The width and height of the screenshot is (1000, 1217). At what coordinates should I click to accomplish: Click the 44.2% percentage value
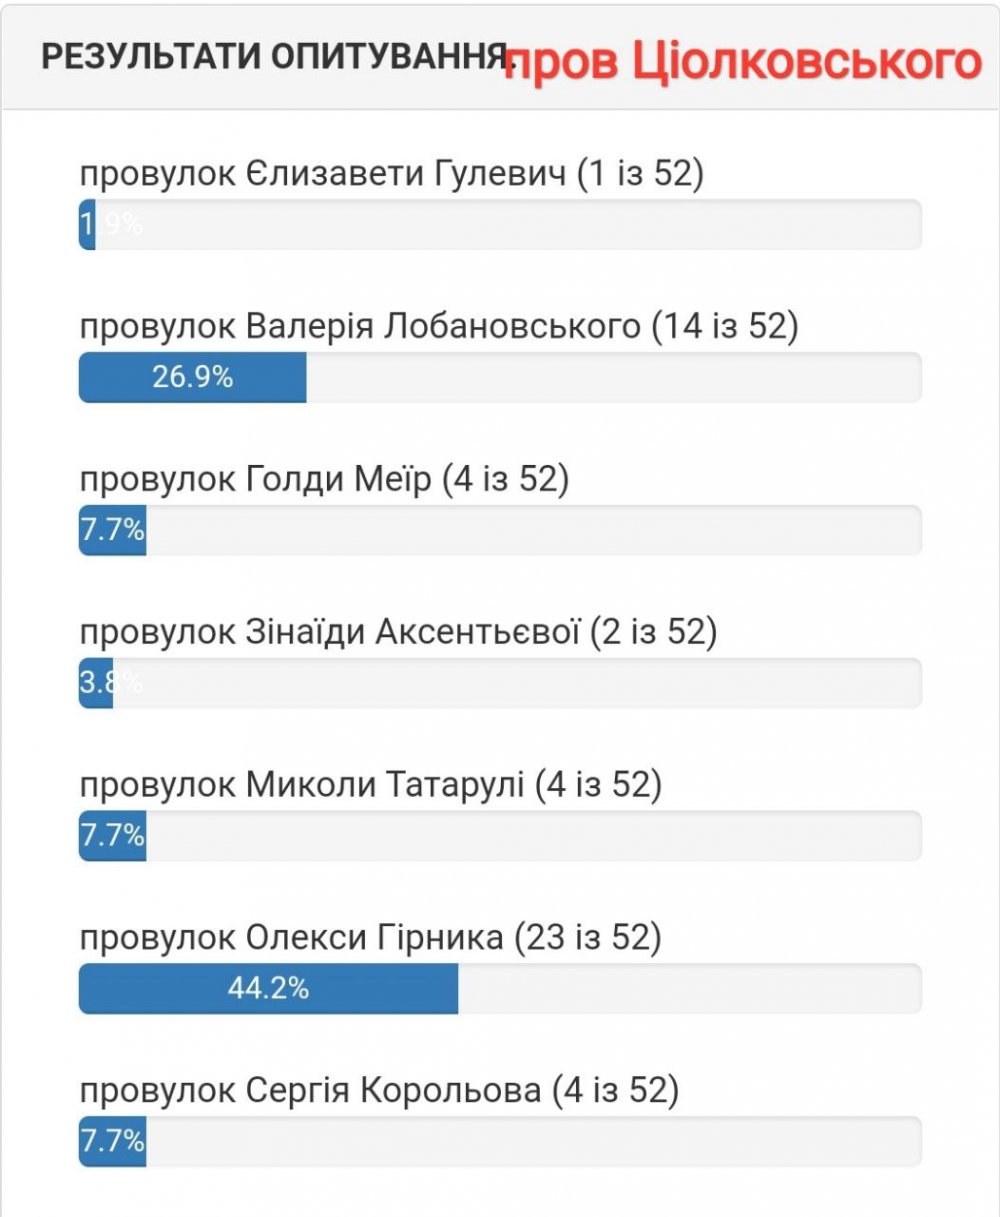[x=268, y=990]
